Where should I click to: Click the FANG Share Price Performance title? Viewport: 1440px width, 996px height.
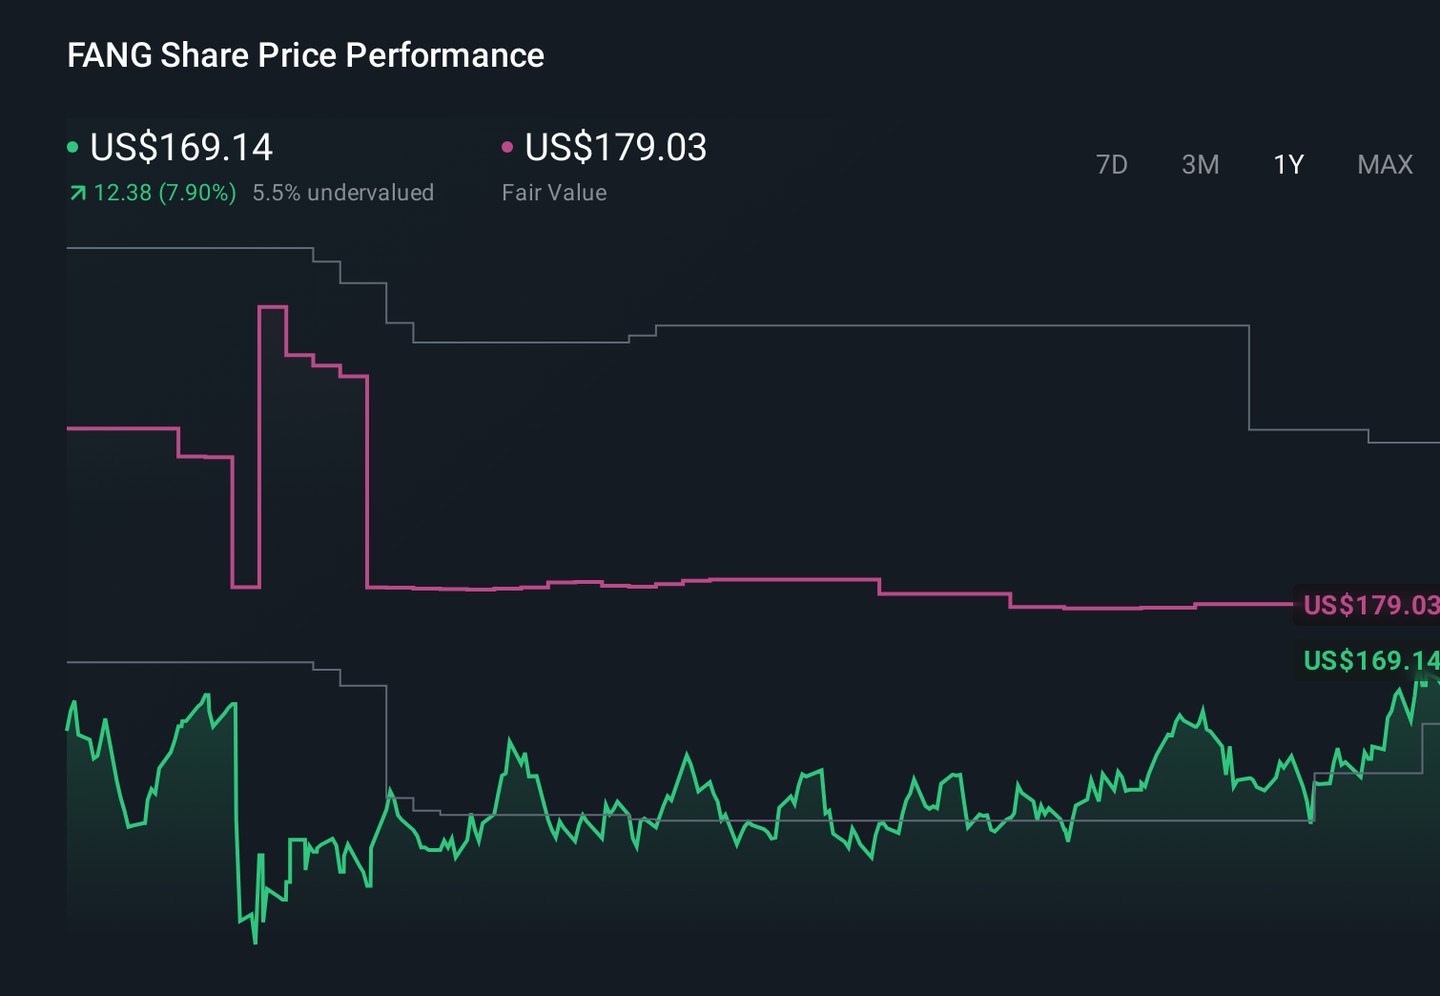(x=306, y=55)
